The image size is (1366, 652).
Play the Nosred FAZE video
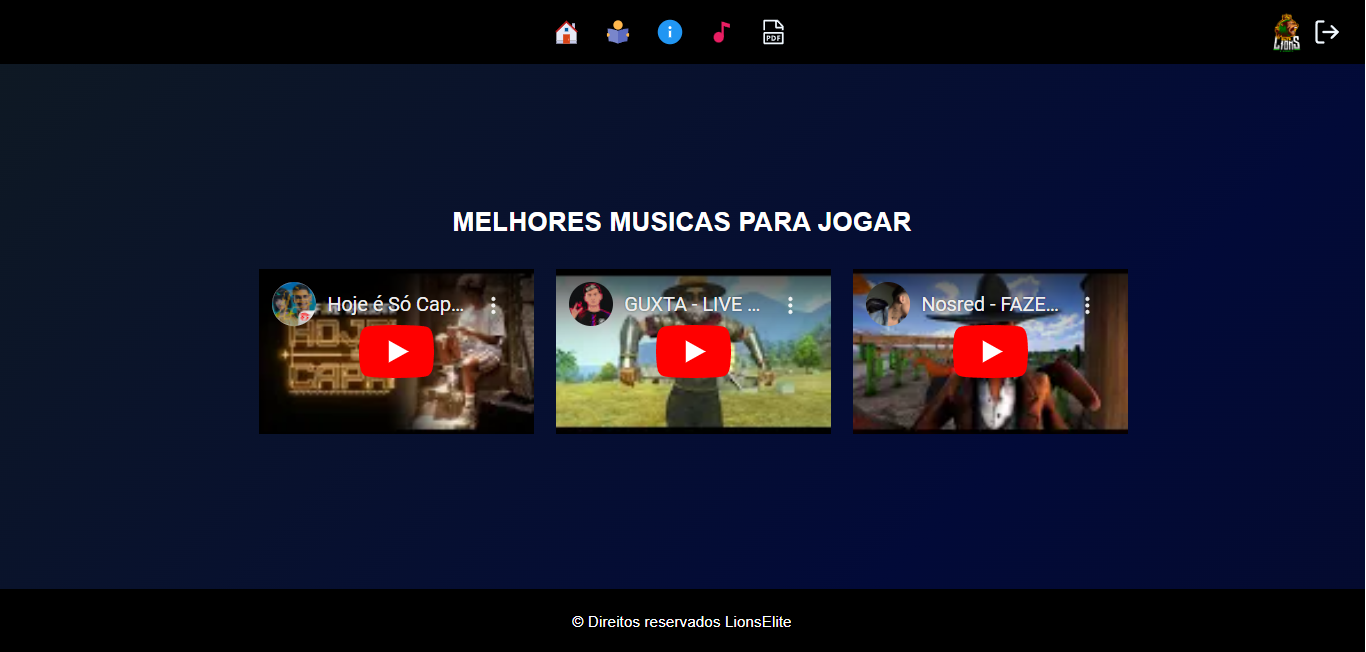coord(990,351)
